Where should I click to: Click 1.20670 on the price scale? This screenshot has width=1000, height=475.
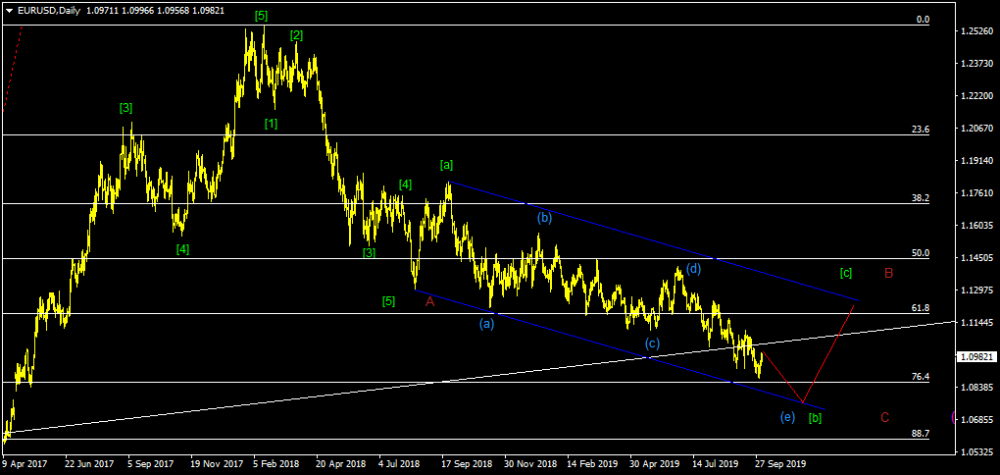pos(976,129)
